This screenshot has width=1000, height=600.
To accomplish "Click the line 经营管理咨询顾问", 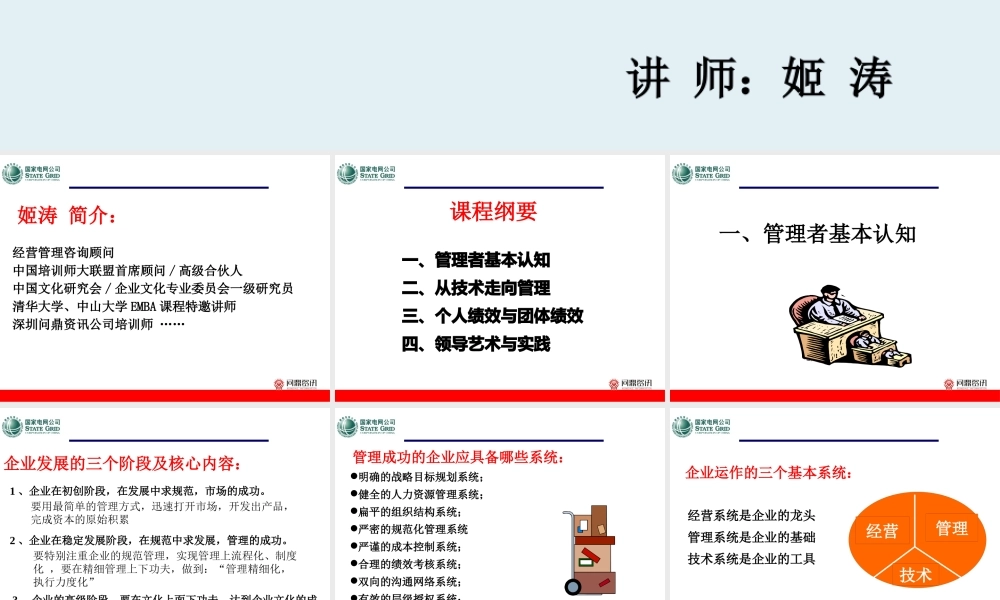I will (x=63, y=252).
